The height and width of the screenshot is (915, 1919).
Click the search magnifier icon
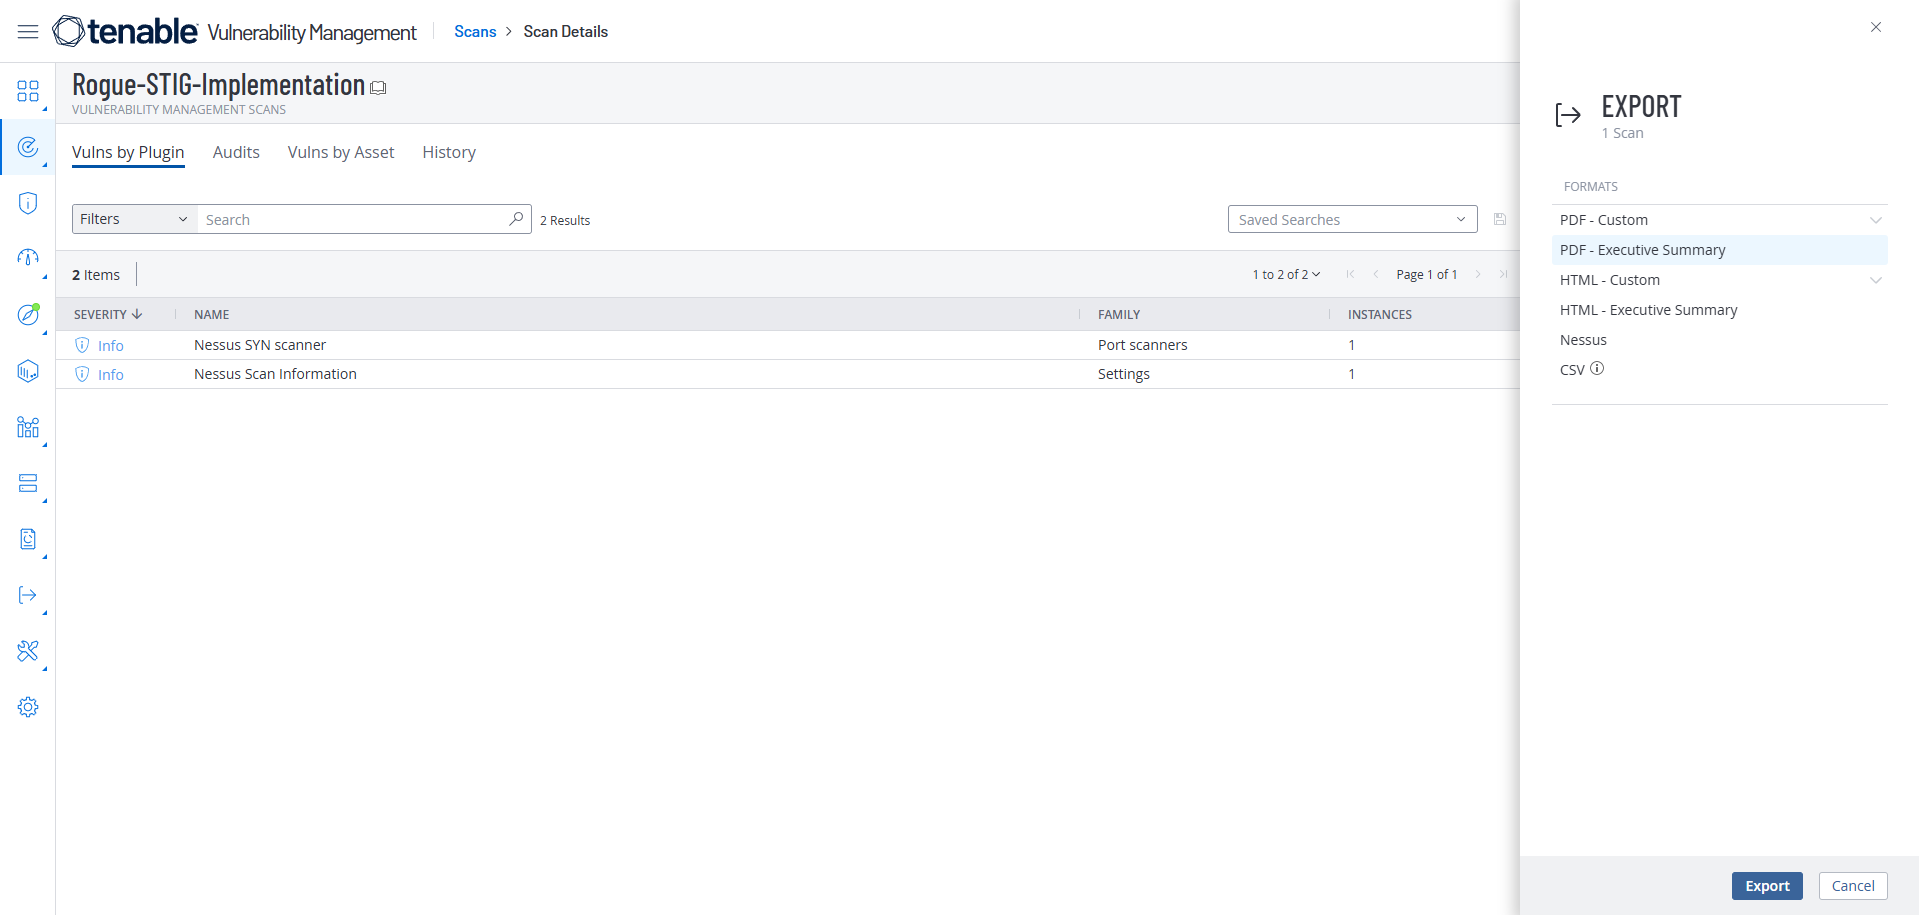click(516, 219)
